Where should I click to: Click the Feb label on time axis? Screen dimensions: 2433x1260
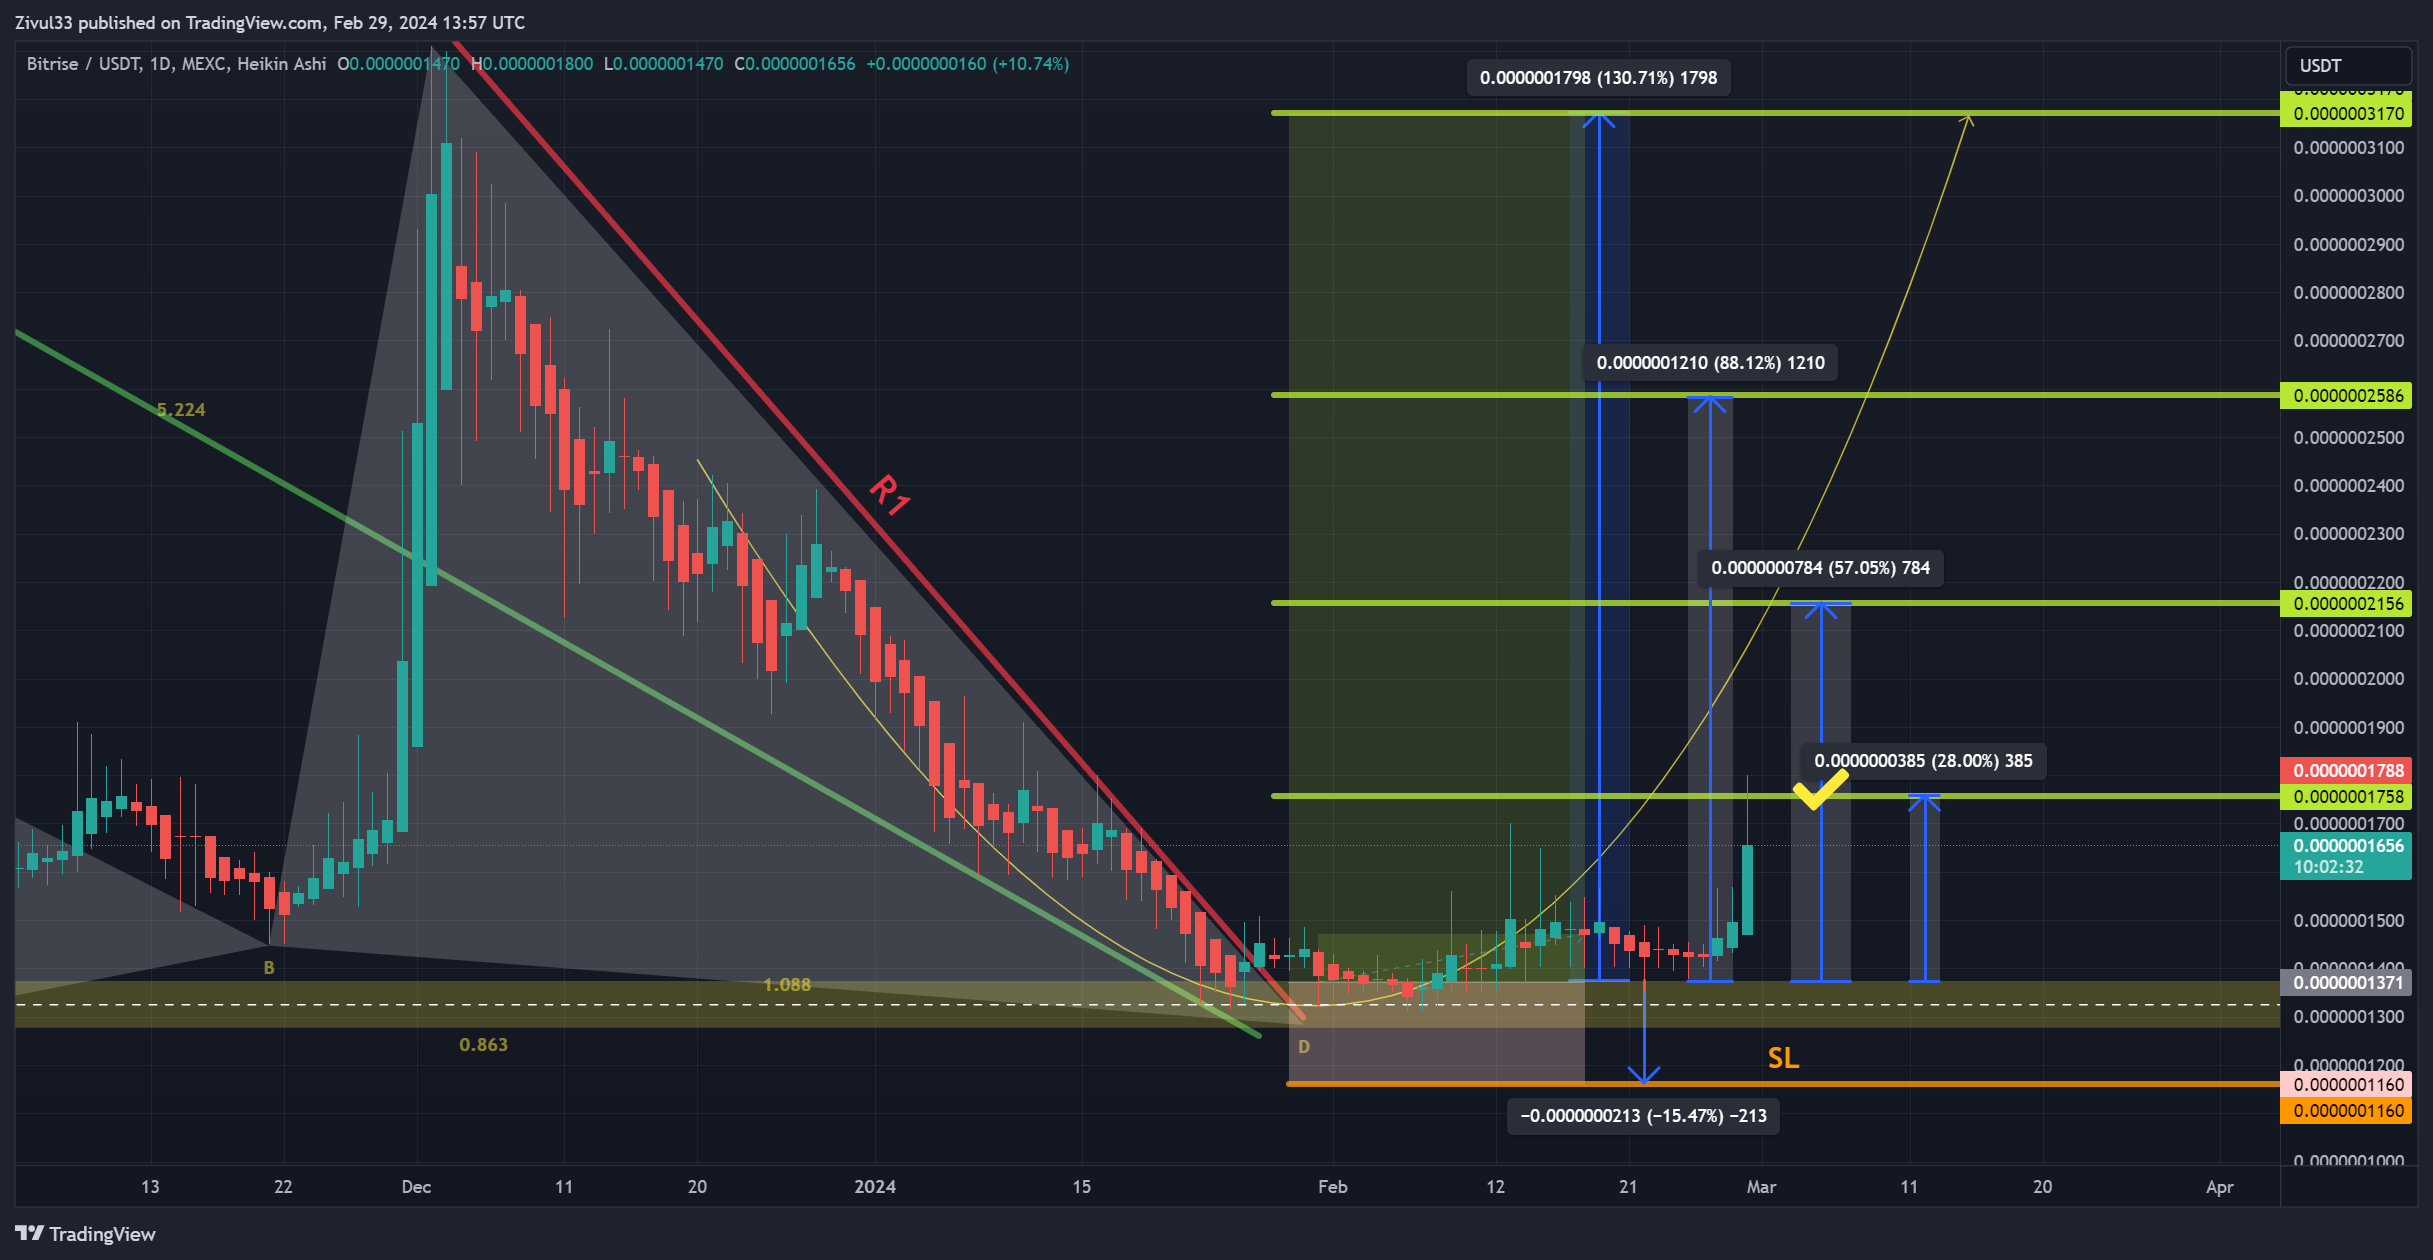[x=1333, y=1187]
